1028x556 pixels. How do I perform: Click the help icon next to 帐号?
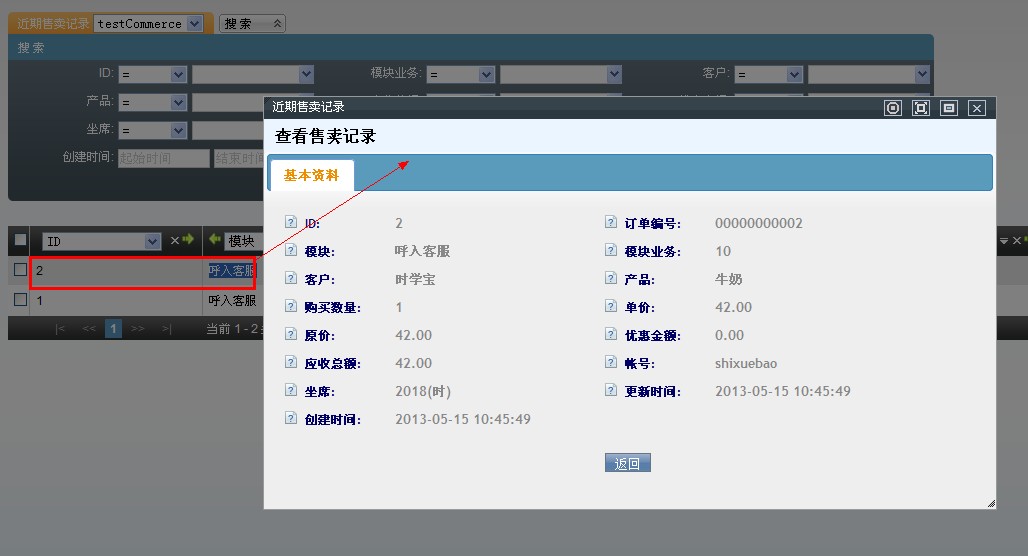point(611,363)
